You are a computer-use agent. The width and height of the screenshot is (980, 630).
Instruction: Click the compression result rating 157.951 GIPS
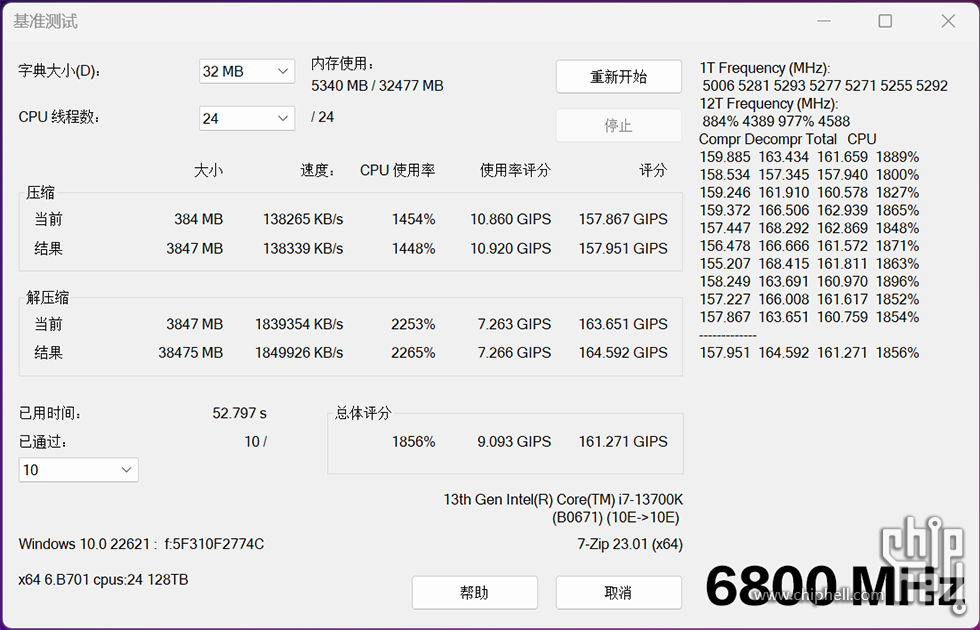point(623,249)
